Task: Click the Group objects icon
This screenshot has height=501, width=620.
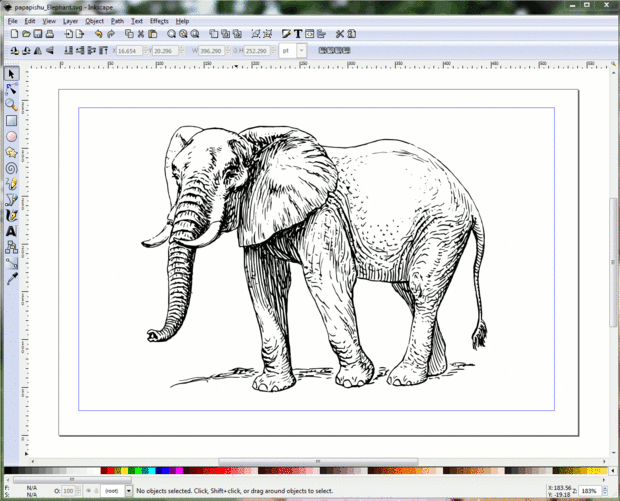Action: [256, 34]
